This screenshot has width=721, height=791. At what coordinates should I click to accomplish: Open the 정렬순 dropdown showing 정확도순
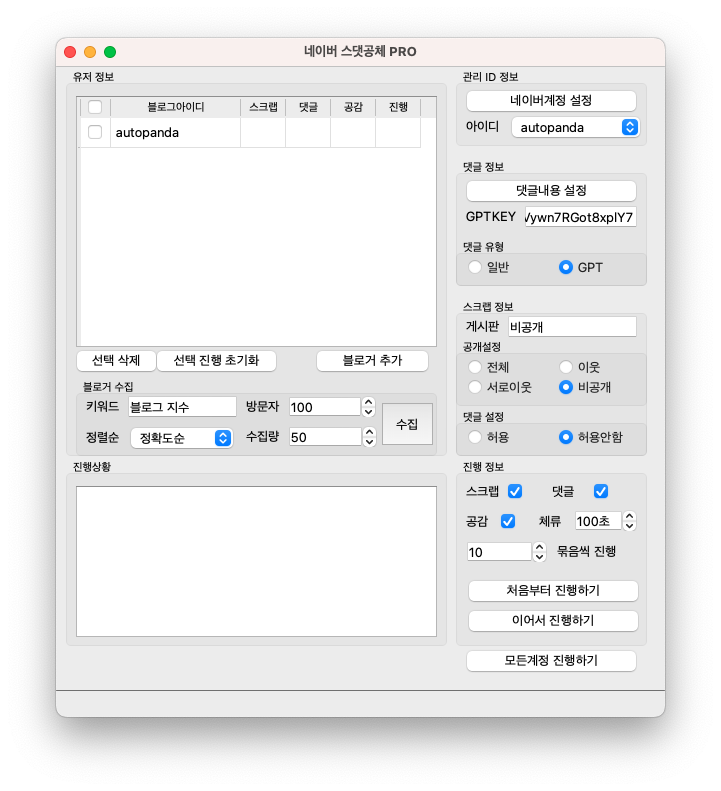(x=182, y=438)
